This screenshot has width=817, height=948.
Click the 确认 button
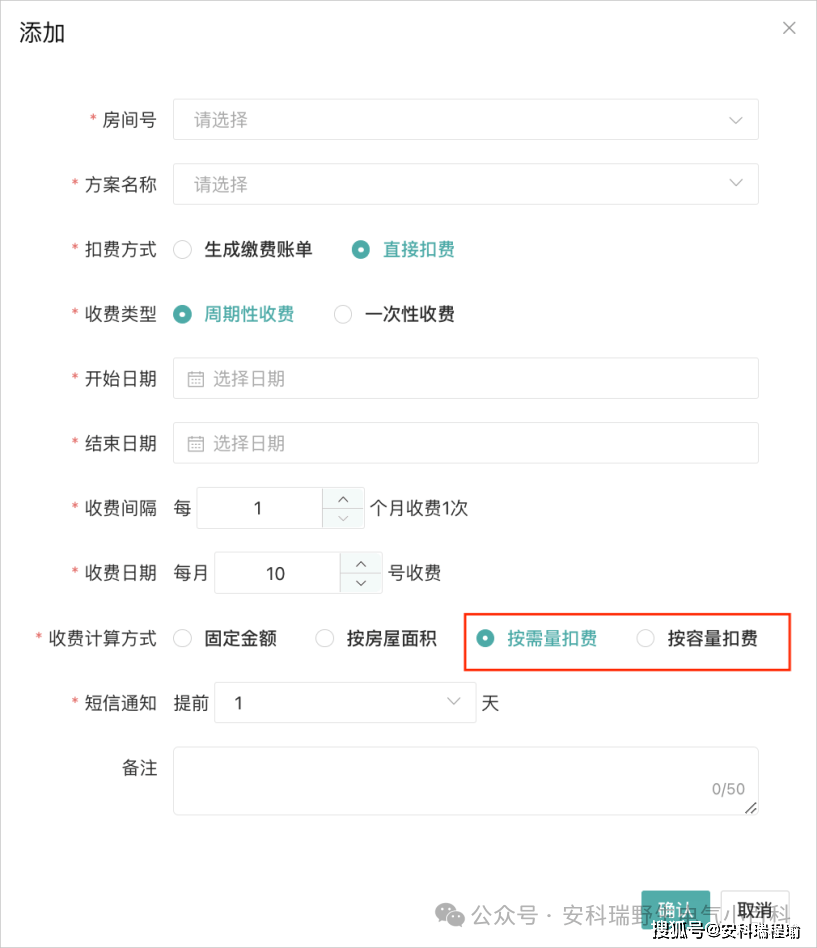click(675, 909)
